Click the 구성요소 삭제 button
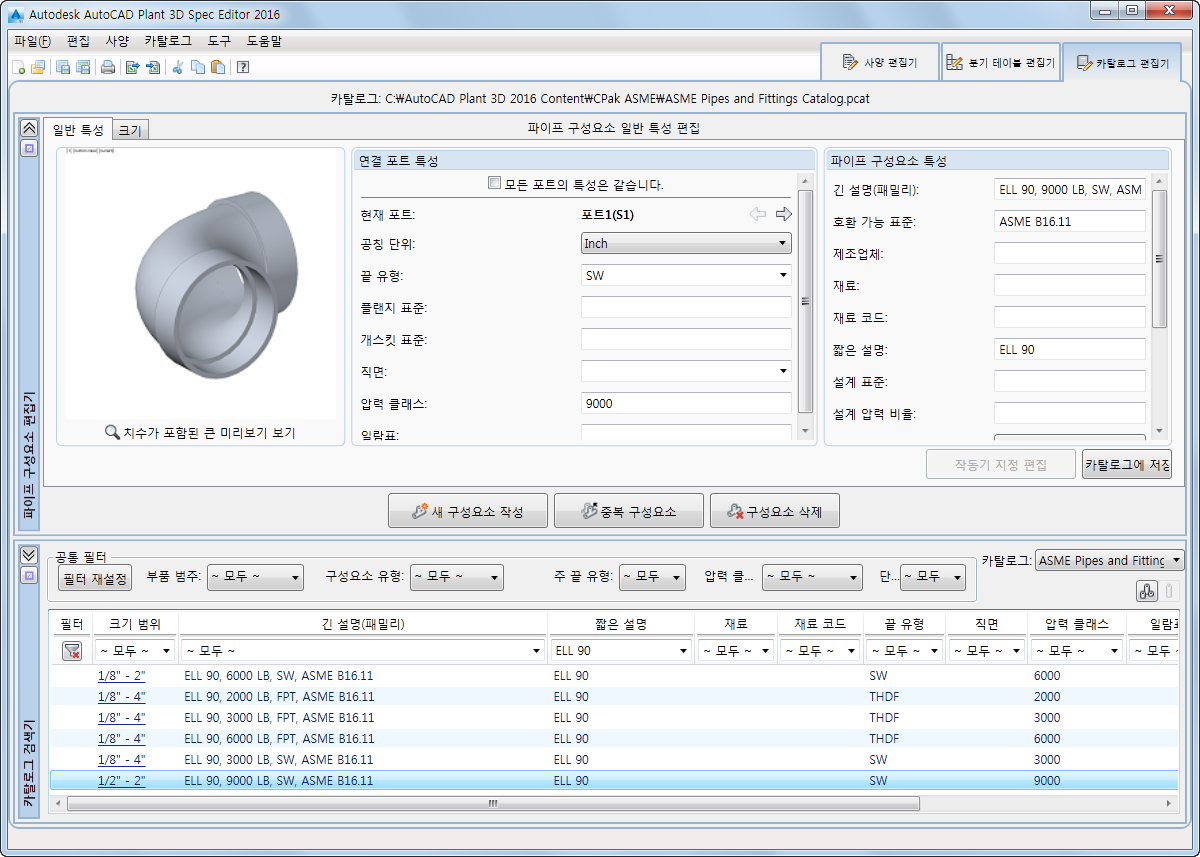Image resolution: width=1200 pixels, height=857 pixels. (x=775, y=511)
